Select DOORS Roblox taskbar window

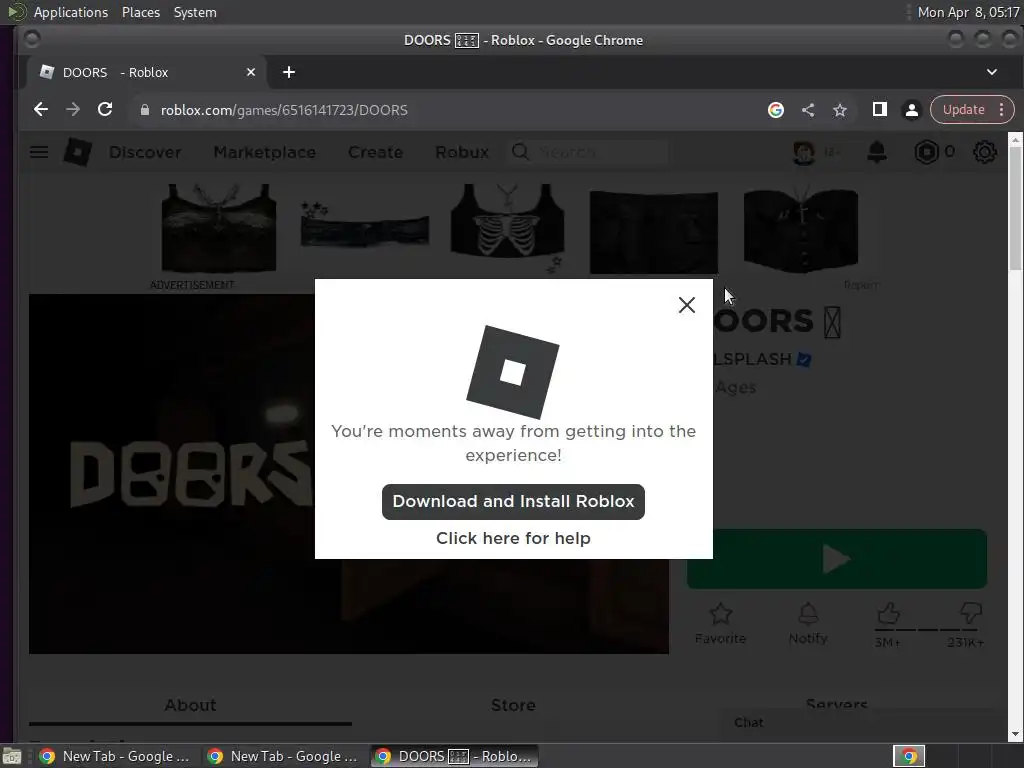pos(455,756)
